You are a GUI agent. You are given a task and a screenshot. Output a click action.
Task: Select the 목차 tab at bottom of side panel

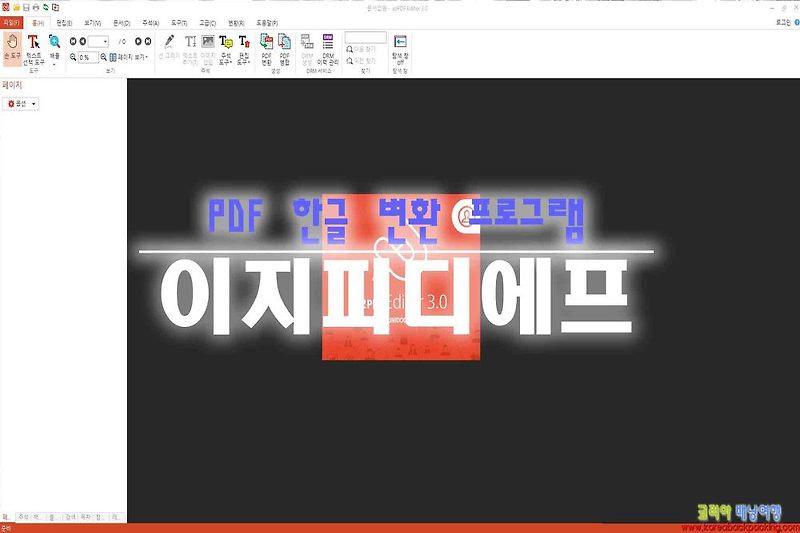85,517
